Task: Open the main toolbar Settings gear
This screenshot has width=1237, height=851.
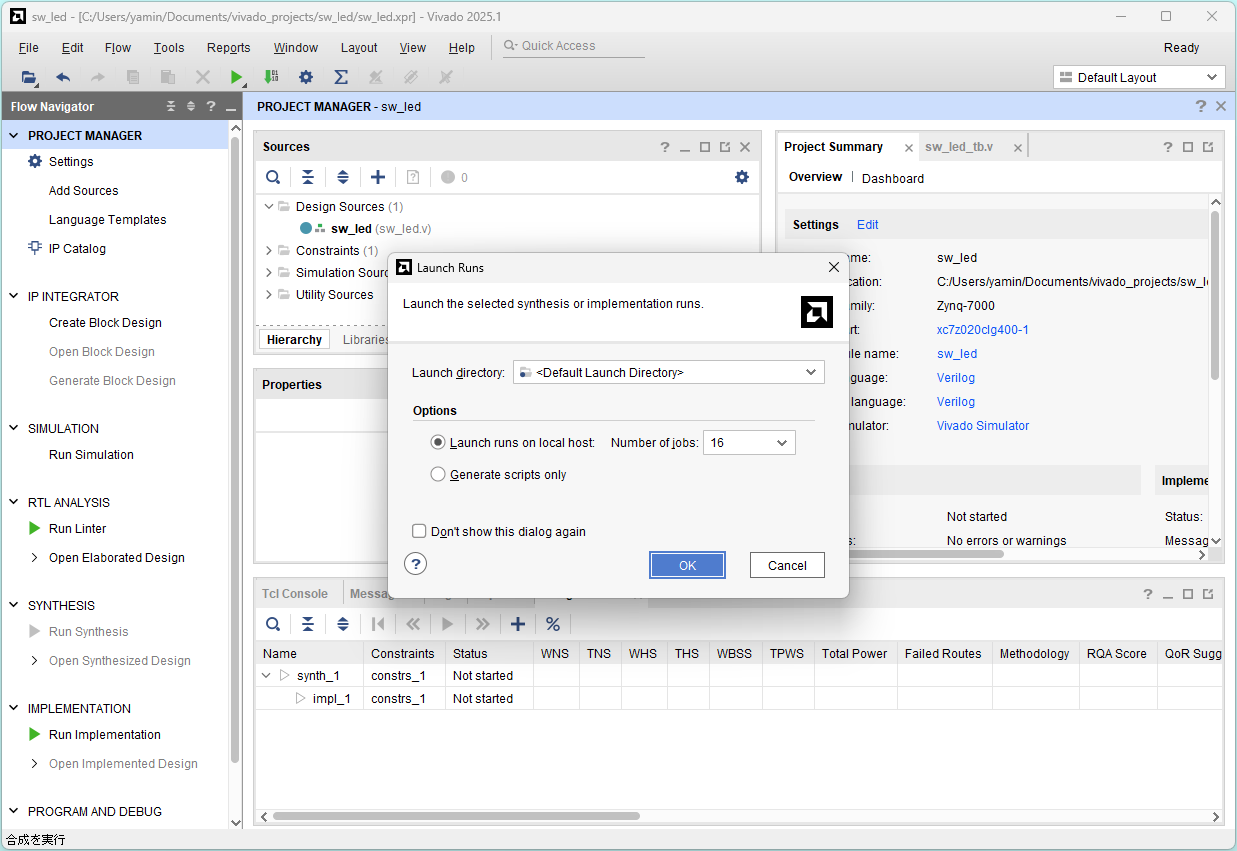Action: (x=306, y=77)
